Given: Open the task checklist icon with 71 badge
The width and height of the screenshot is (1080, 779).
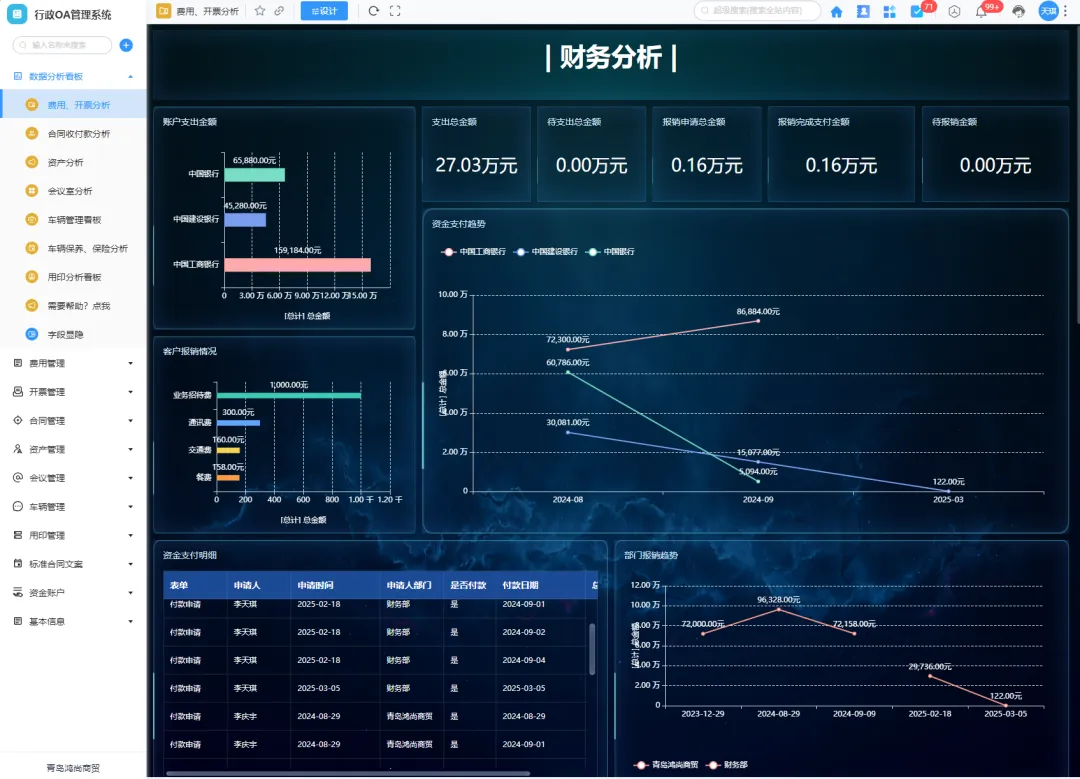Looking at the screenshot, I should coord(916,12).
